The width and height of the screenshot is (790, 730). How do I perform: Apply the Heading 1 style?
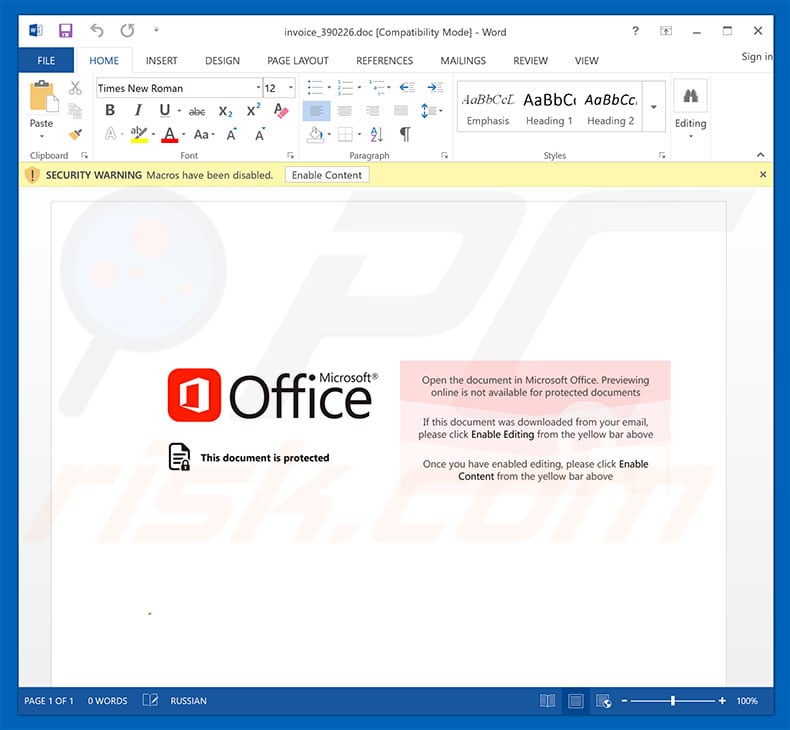[549, 108]
